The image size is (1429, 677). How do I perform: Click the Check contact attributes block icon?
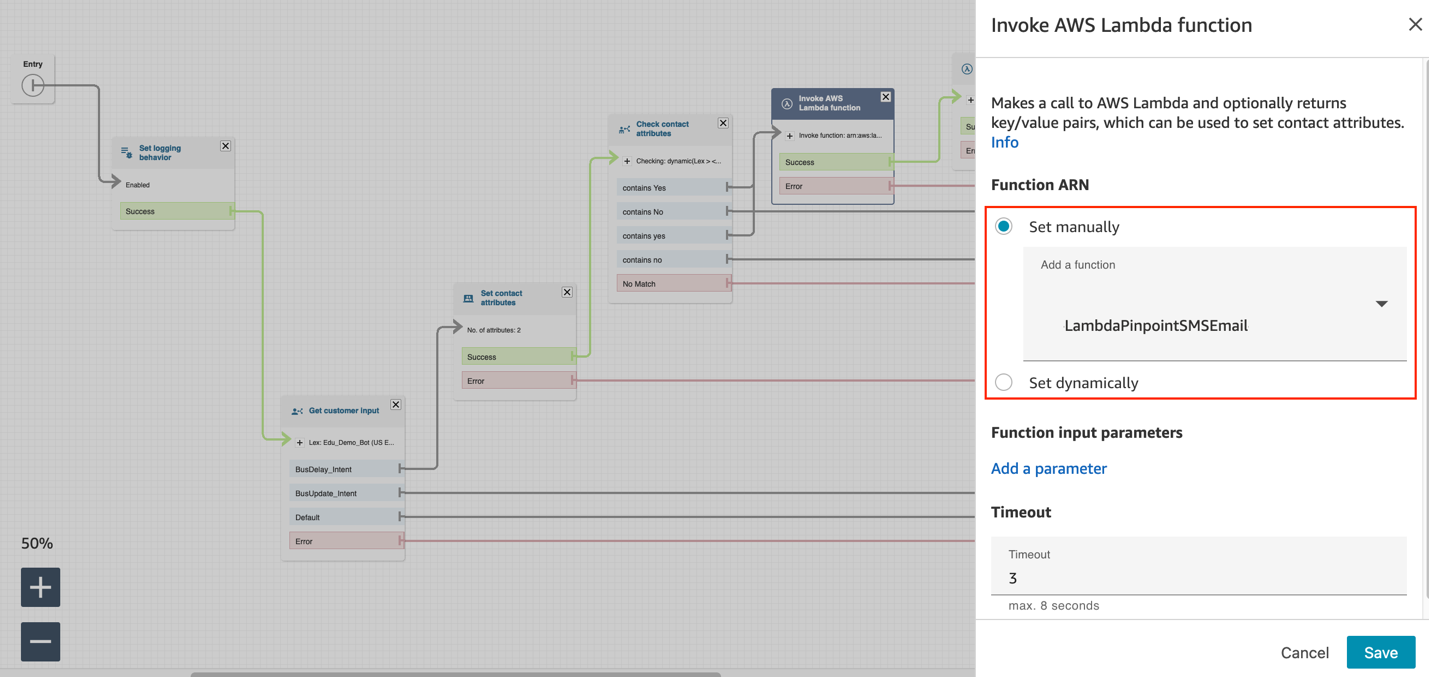click(623, 127)
